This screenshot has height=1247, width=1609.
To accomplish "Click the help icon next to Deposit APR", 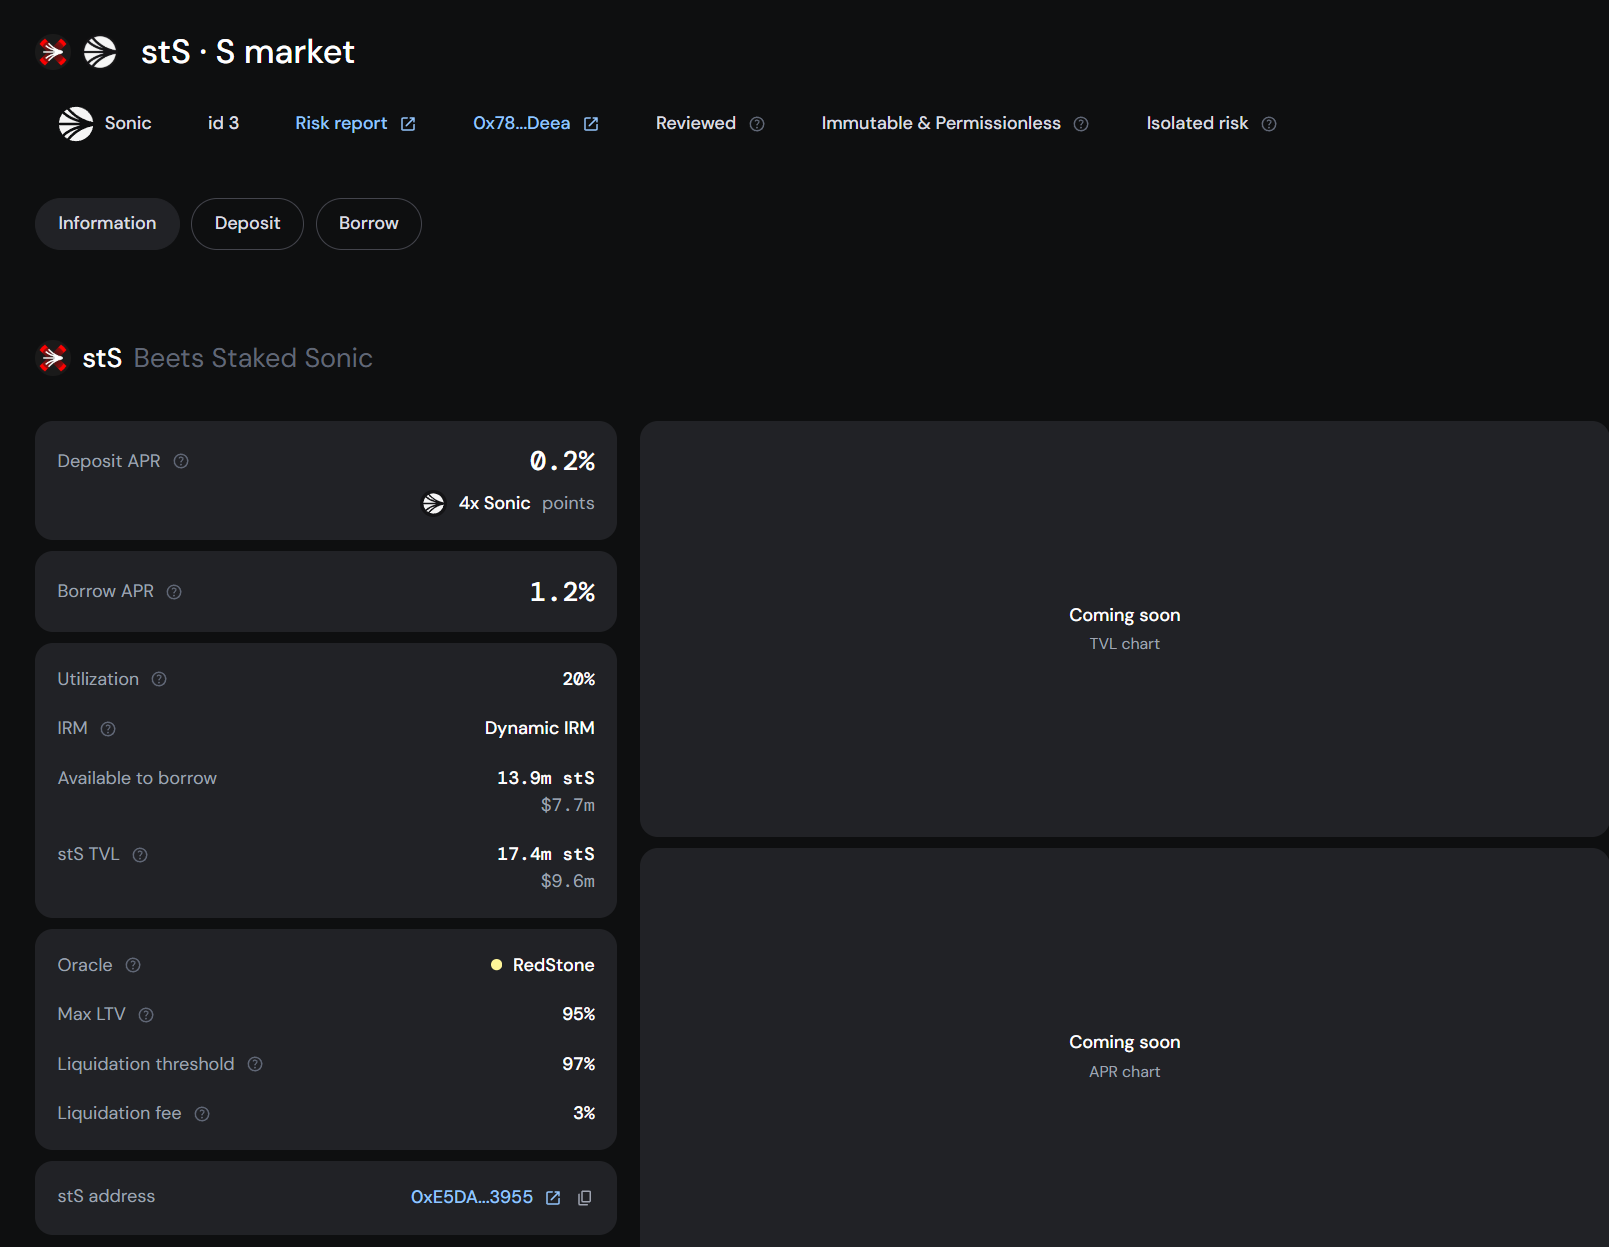I will pyautogui.click(x=181, y=461).
